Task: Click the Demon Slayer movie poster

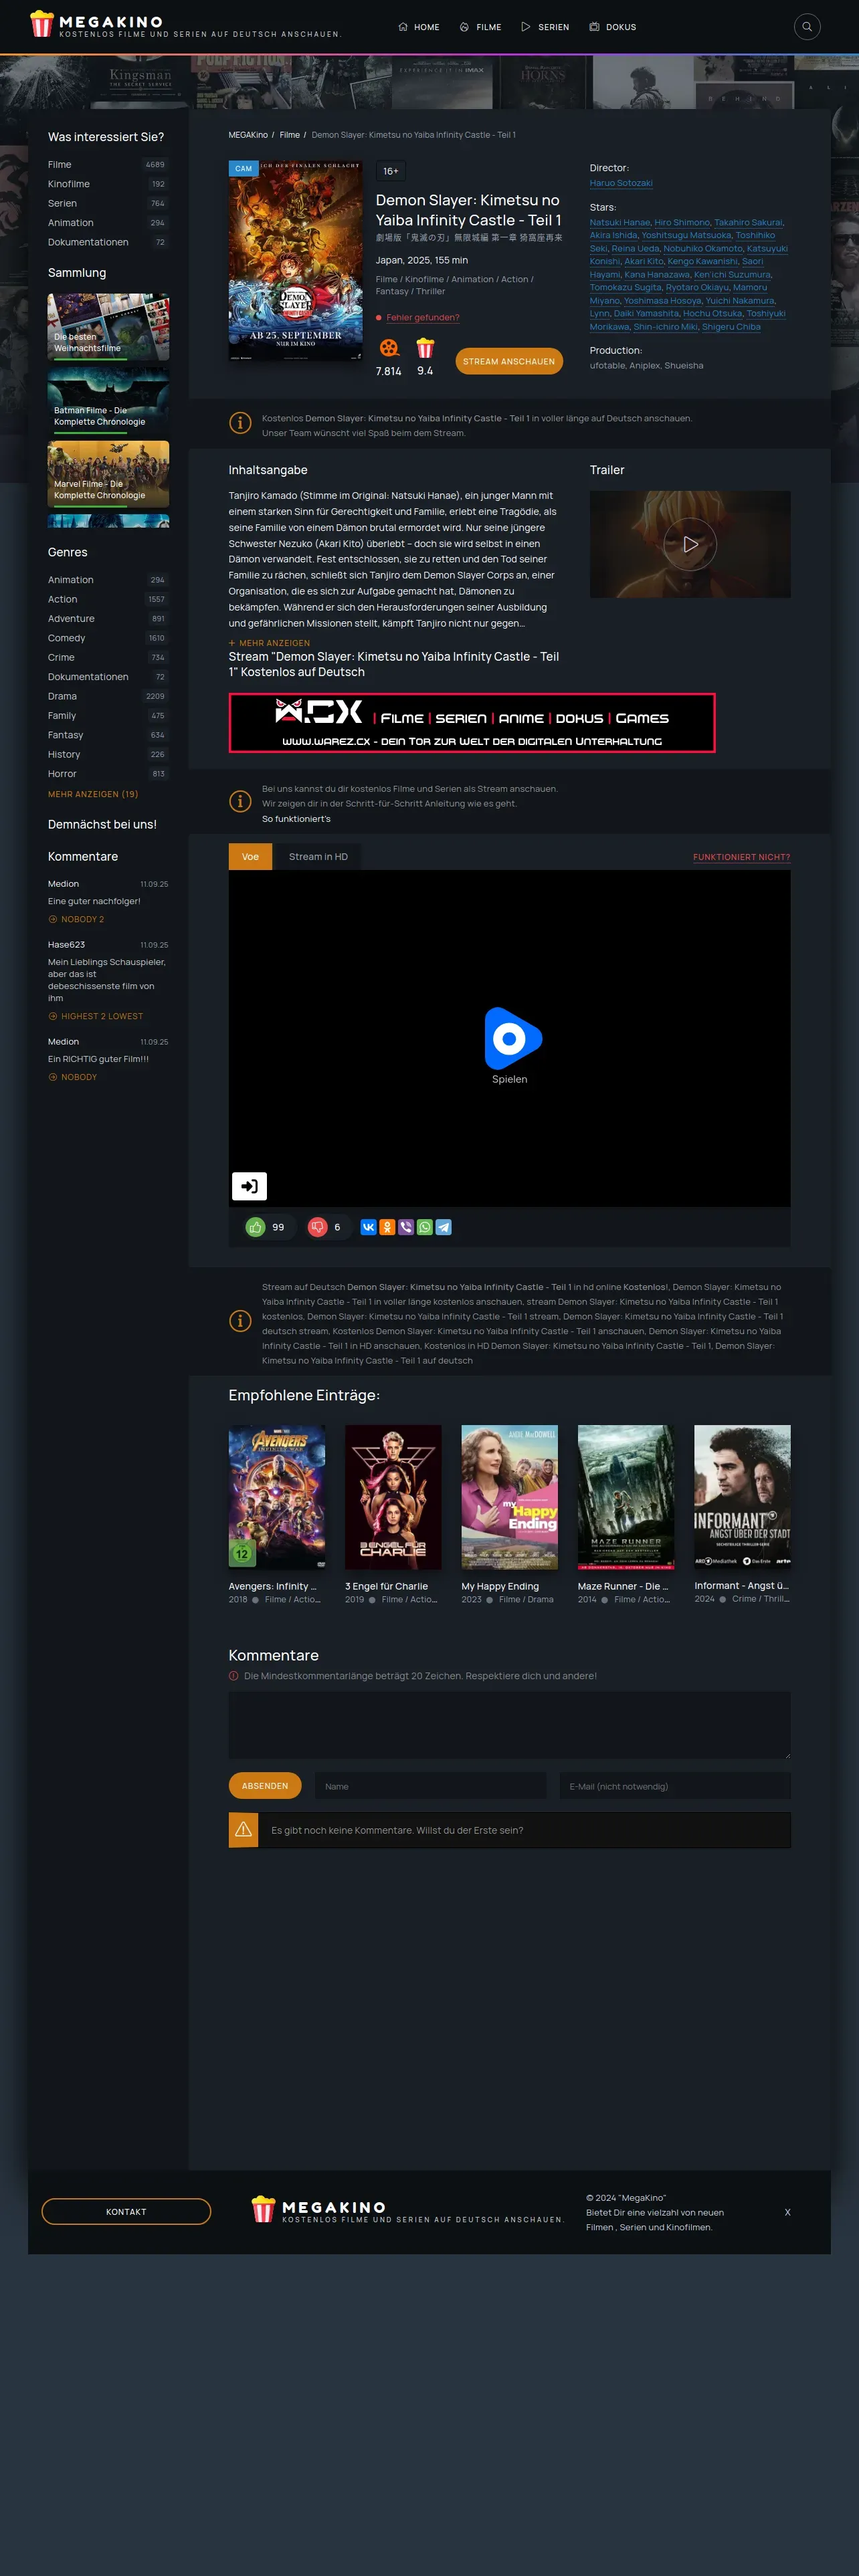Action: pyautogui.click(x=296, y=261)
